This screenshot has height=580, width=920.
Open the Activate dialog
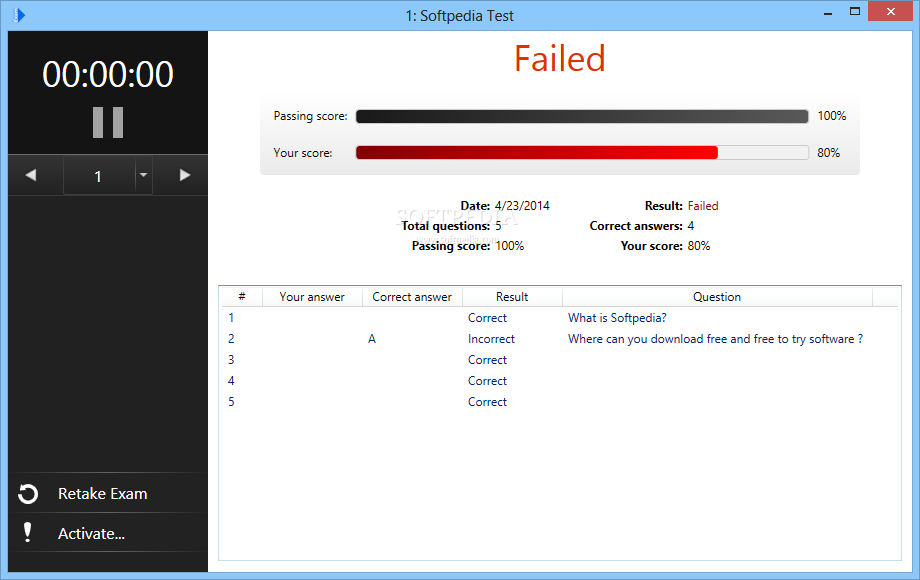click(92, 534)
